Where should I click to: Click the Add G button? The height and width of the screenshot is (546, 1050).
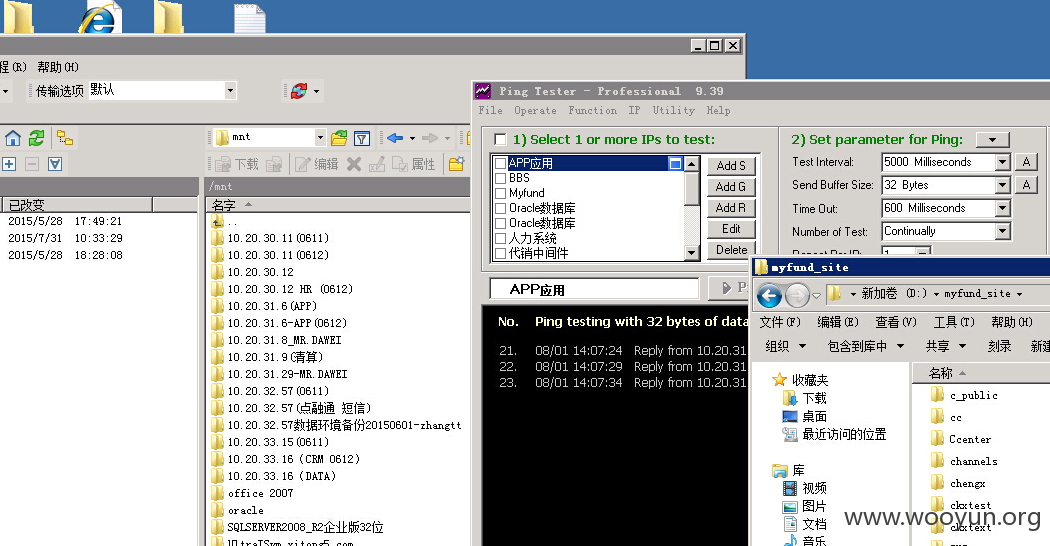point(731,187)
